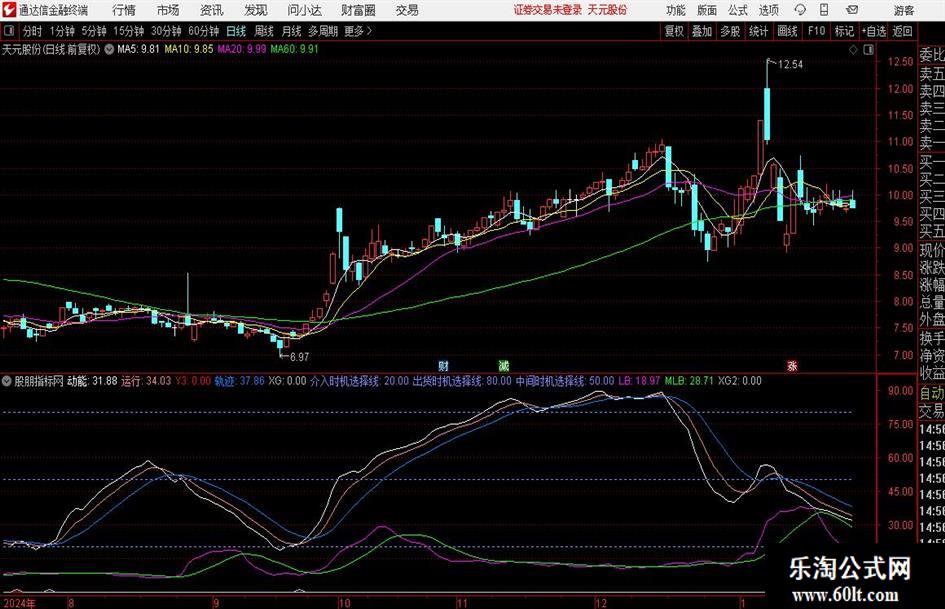Open the 发现 menu

256,10
